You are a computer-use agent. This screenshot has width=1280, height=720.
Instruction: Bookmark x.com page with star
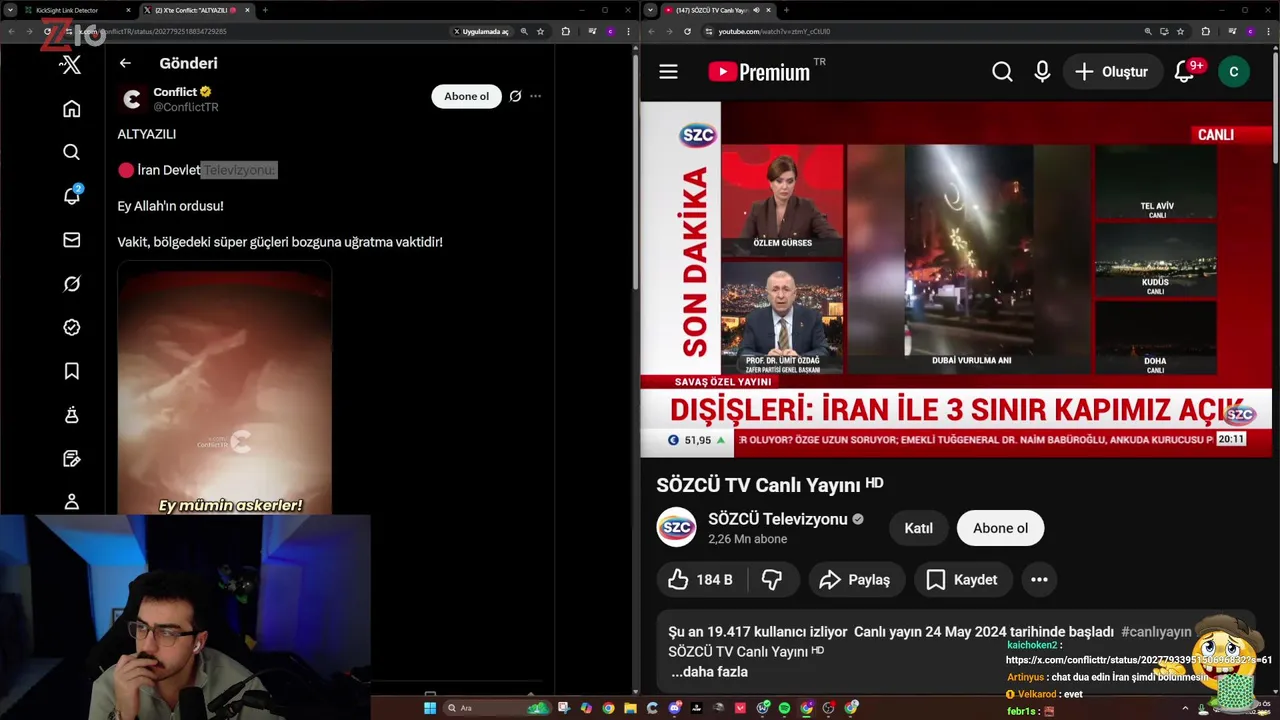pyautogui.click(x=540, y=31)
